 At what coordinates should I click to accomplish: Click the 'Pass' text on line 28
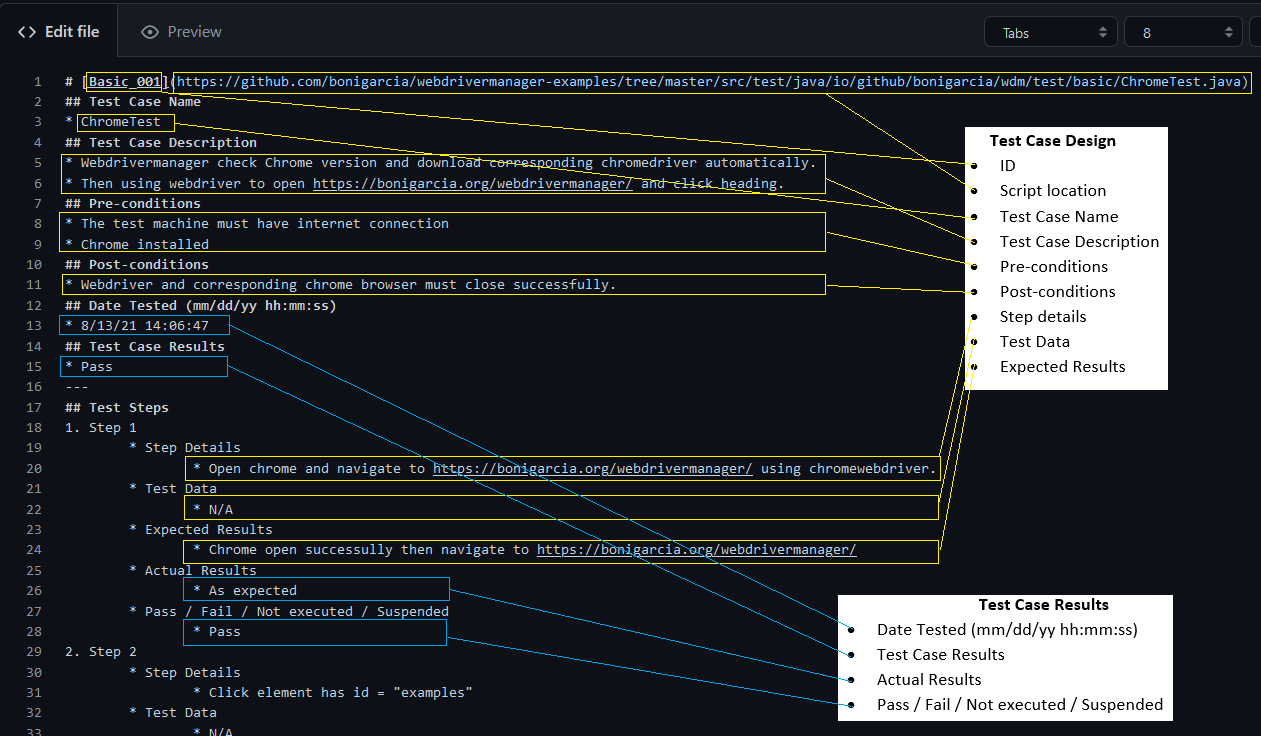click(x=225, y=631)
